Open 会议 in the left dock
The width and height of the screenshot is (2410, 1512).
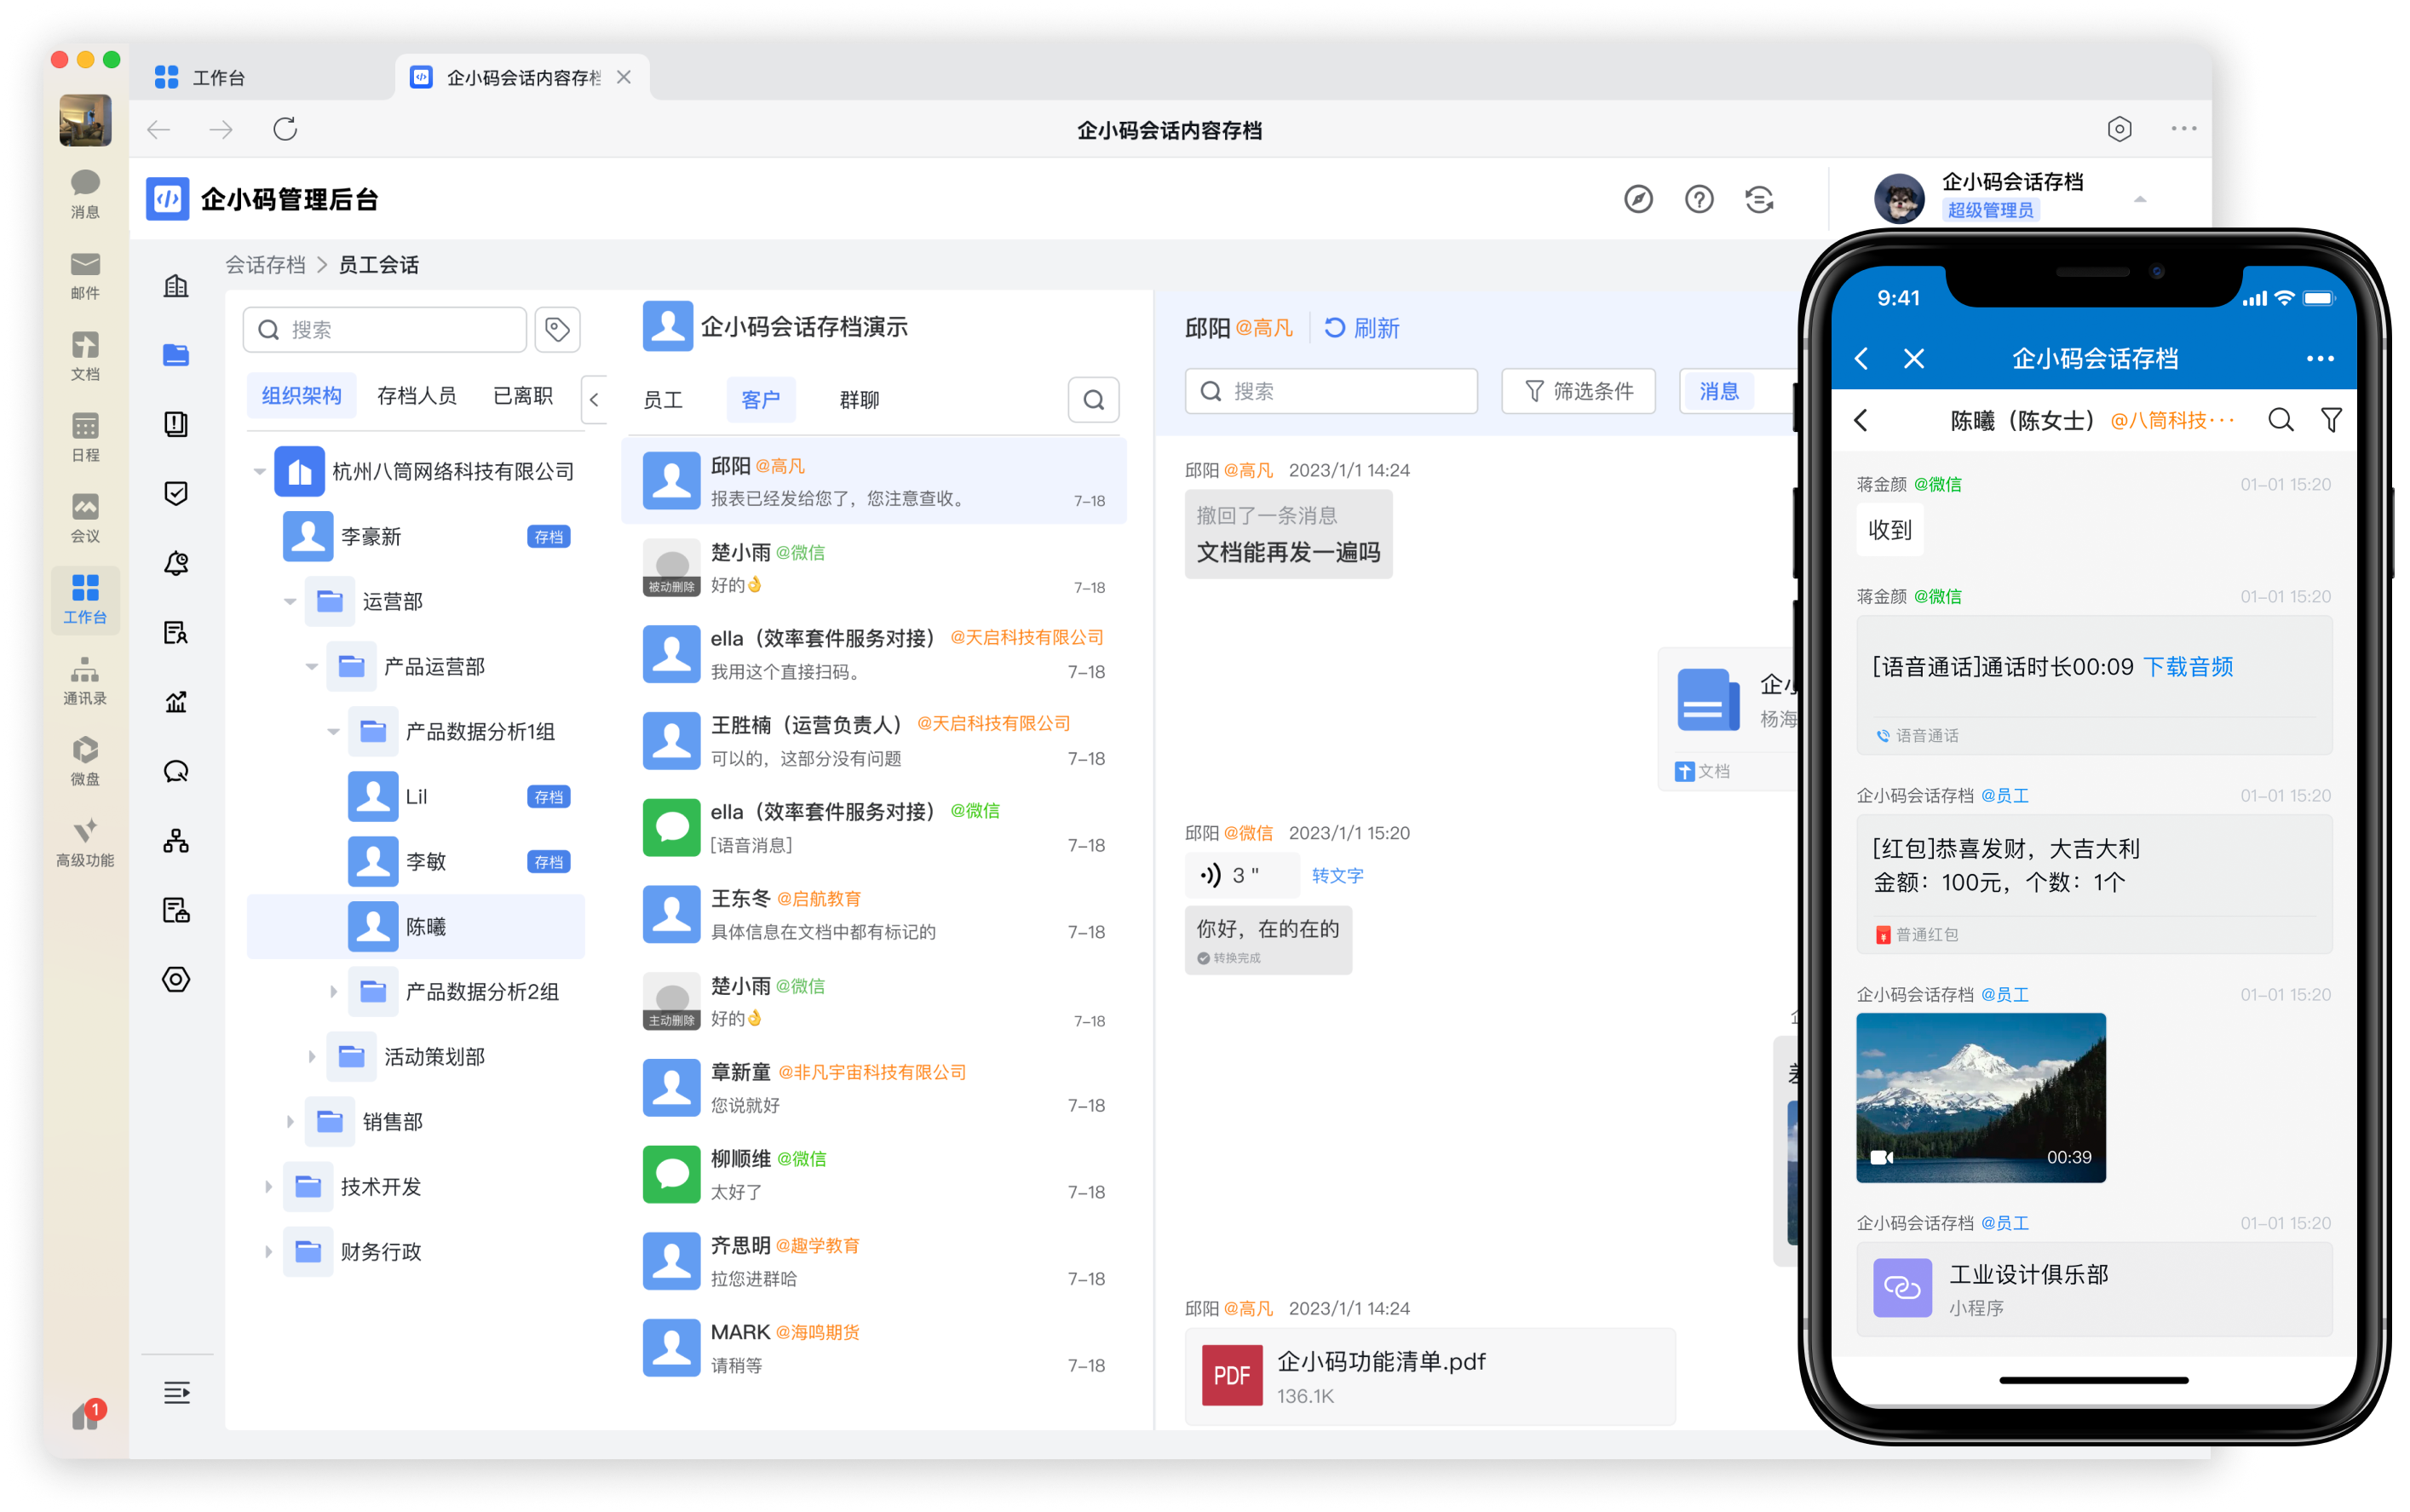point(85,518)
